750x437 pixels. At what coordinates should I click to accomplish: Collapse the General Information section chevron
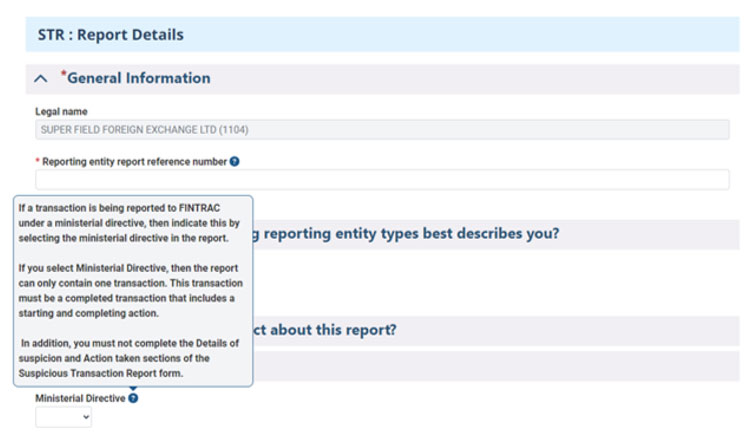pyautogui.click(x=41, y=78)
